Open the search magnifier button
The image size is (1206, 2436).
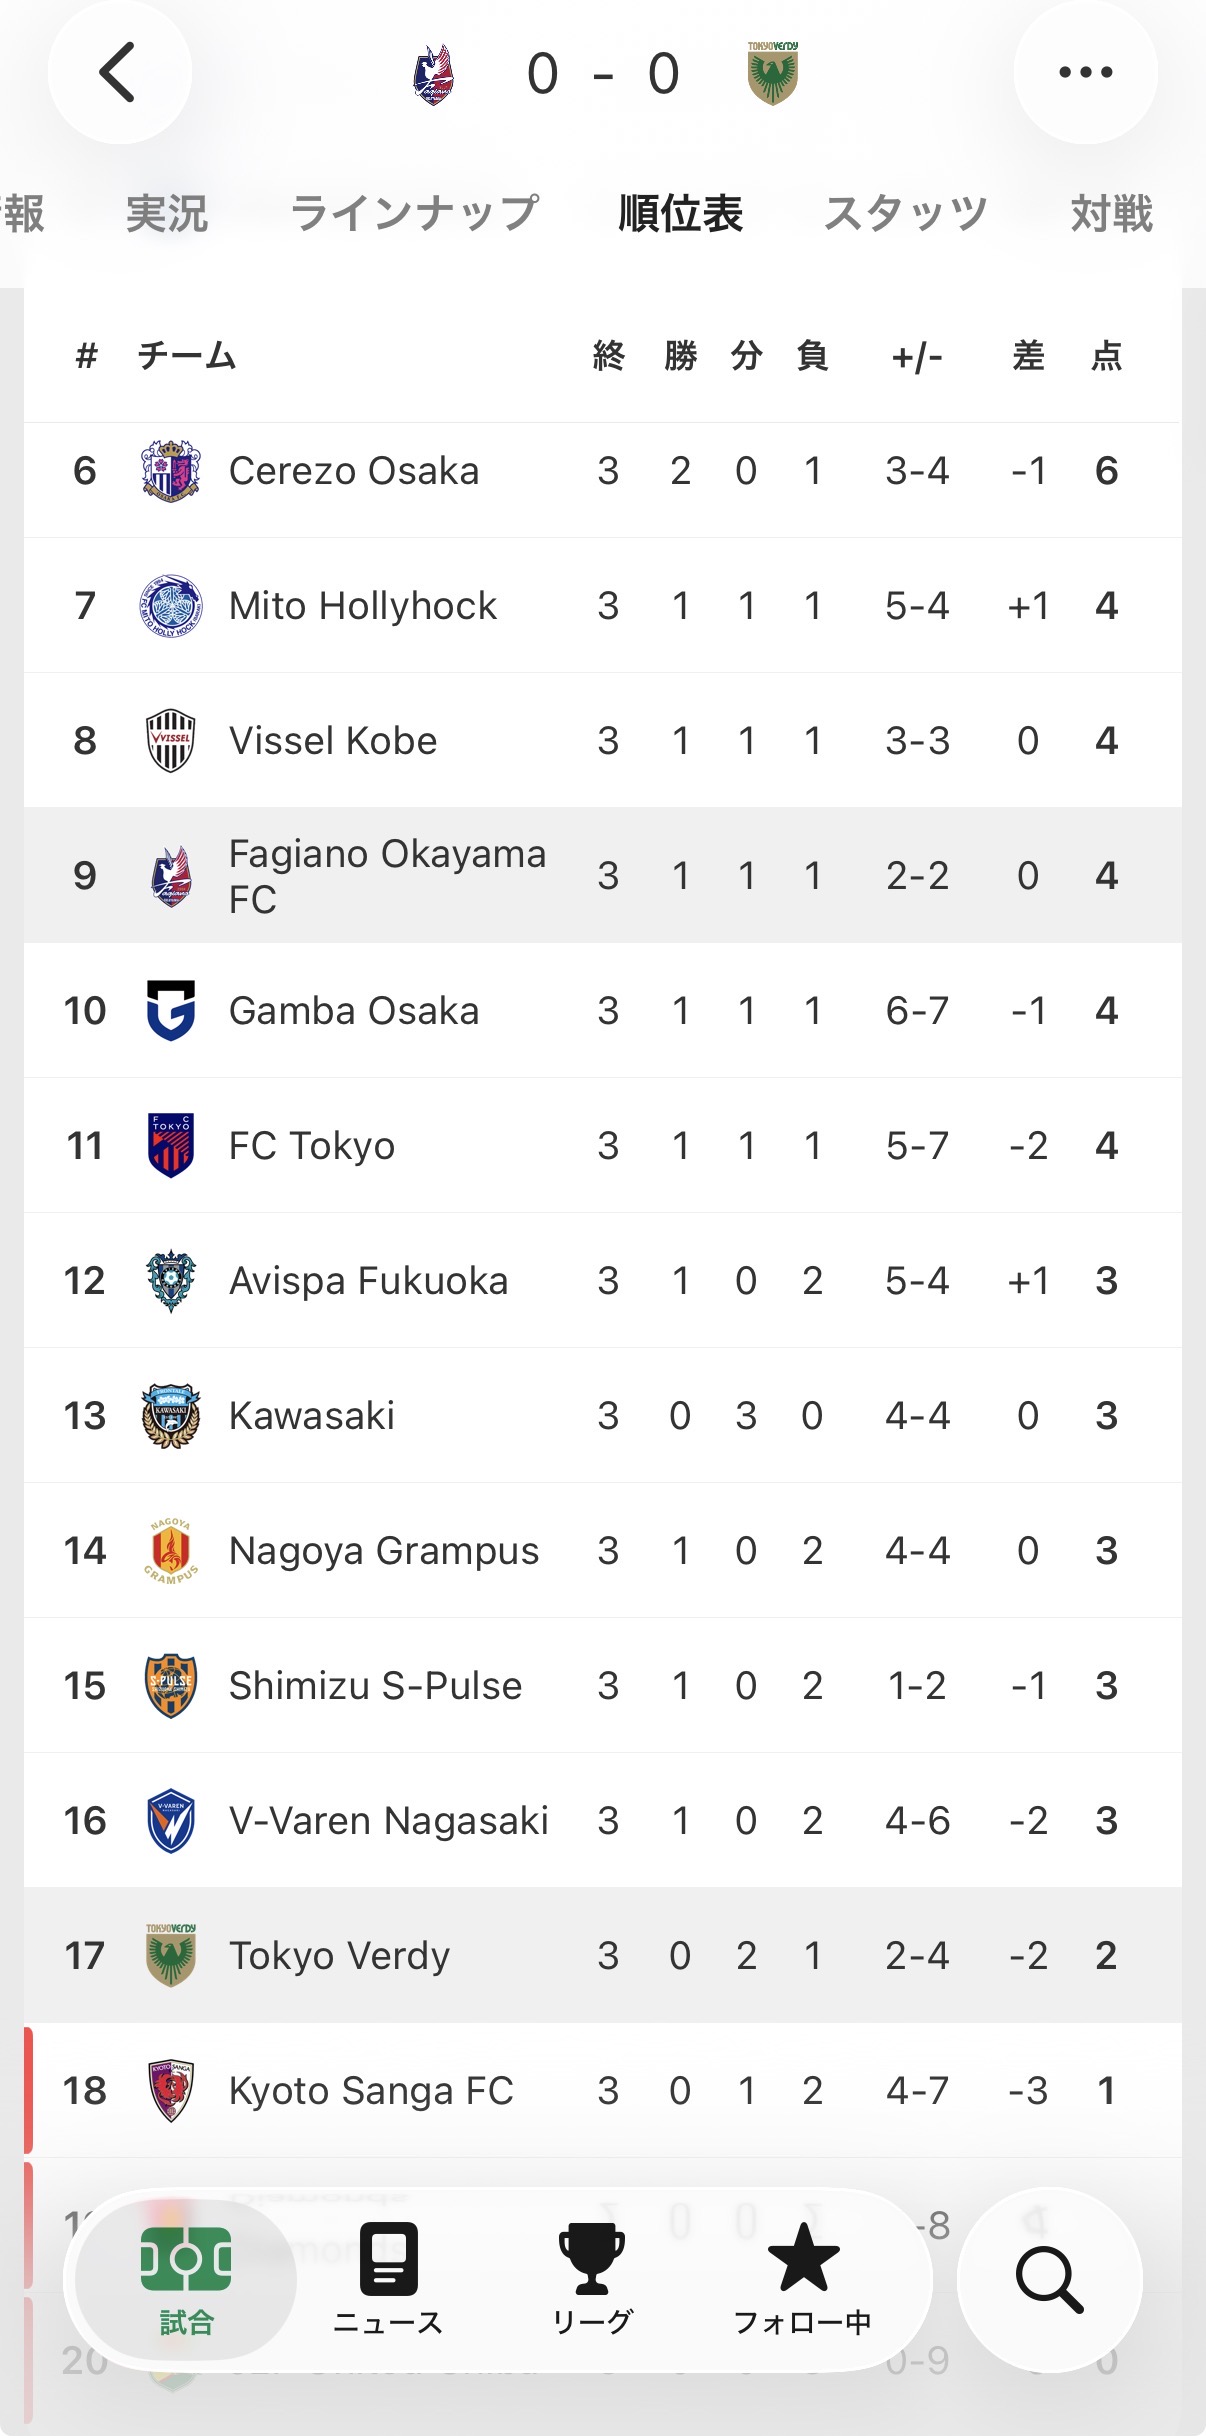[1050, 2280]
